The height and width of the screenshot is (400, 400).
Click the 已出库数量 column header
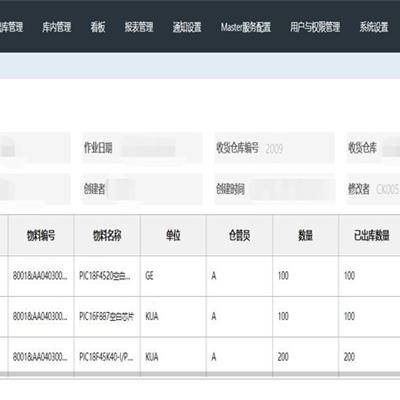(x=370, y=235)
